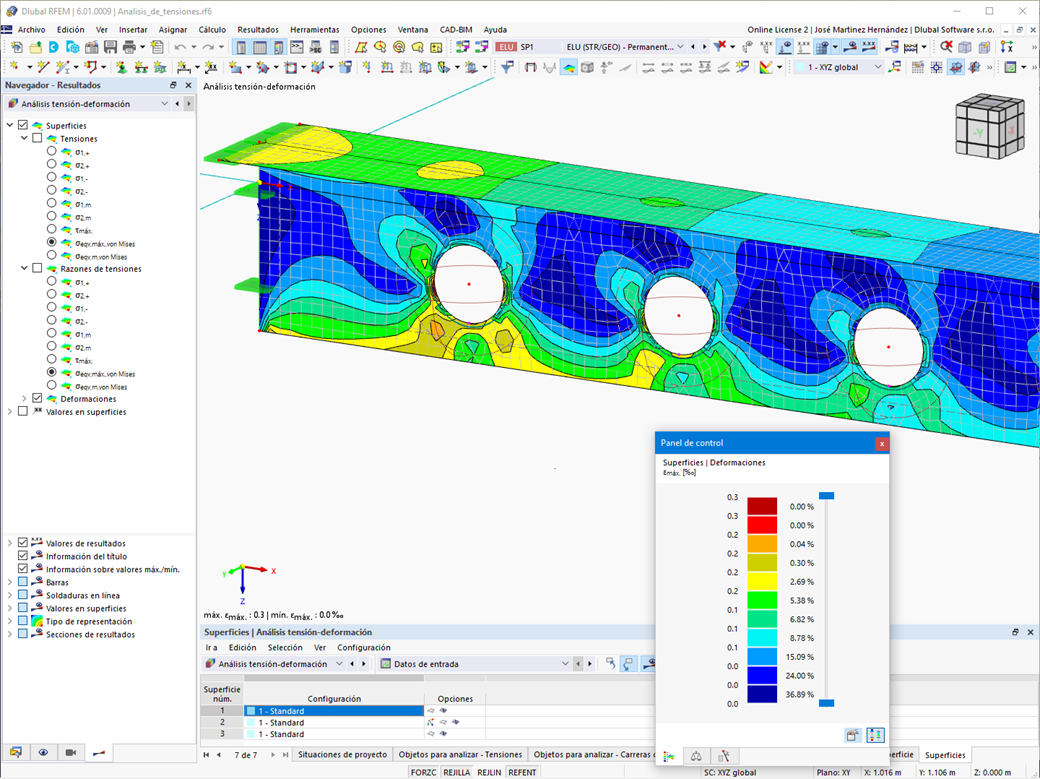Image resolution: width=1040 pixels, height=779 pixels.
Task: Click the REJILLA status bar toggle
Action: 456,772
